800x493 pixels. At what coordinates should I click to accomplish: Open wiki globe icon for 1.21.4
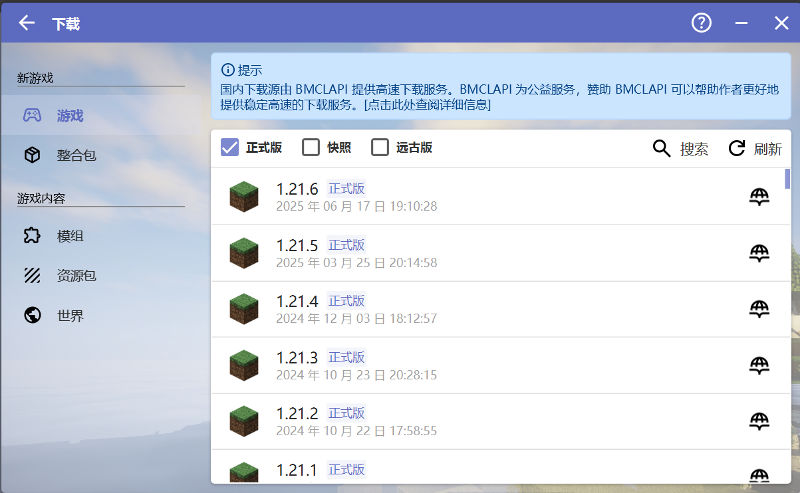coord(759,309)
